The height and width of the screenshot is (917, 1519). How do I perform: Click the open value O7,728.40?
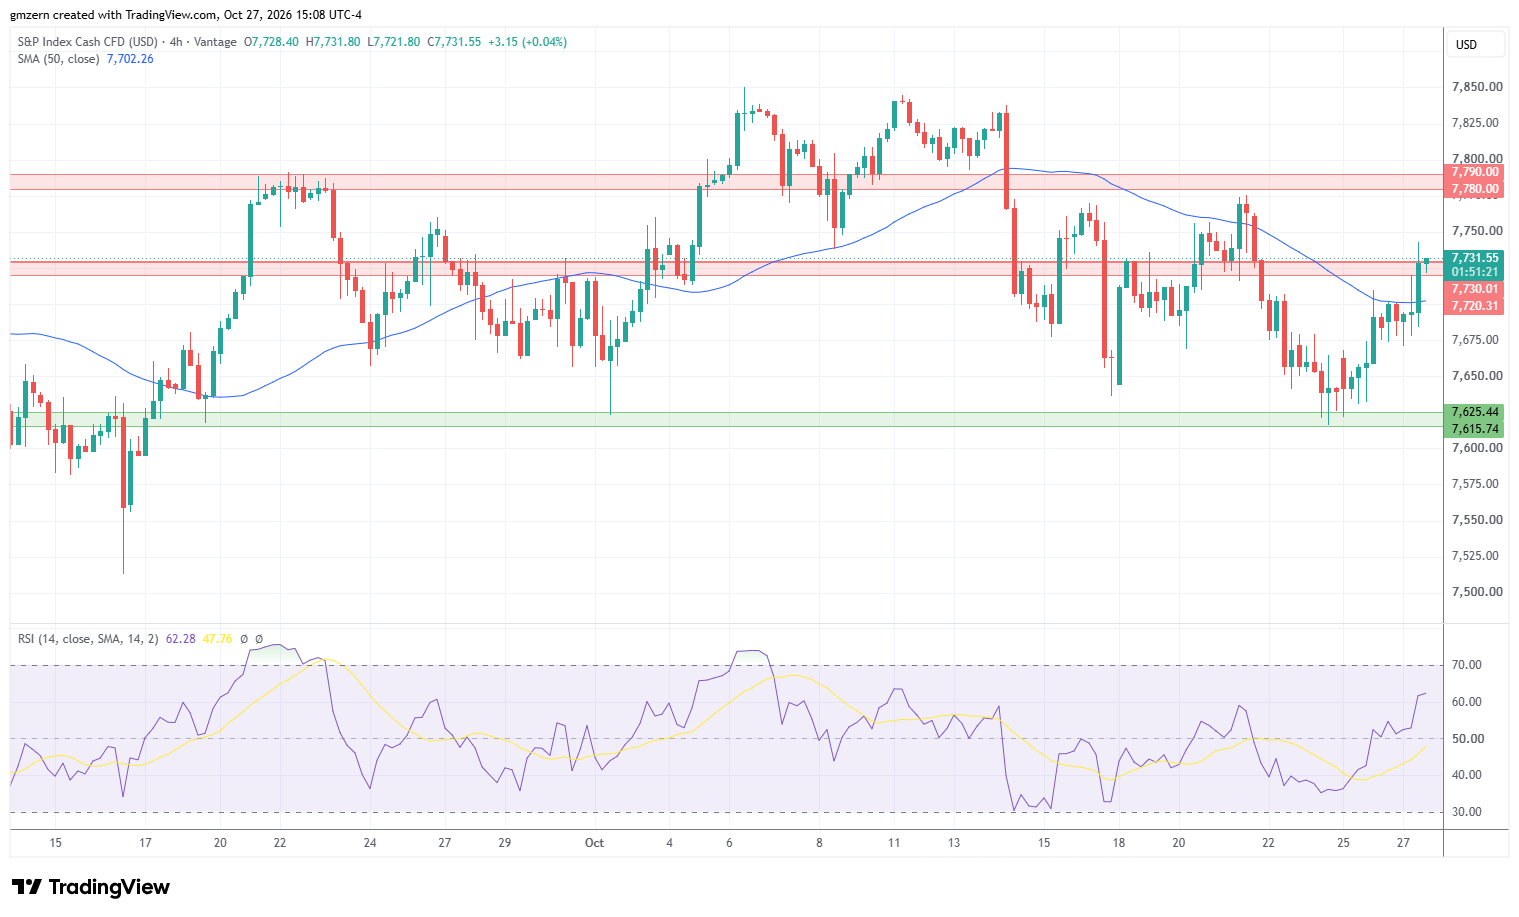click(271, 42)
